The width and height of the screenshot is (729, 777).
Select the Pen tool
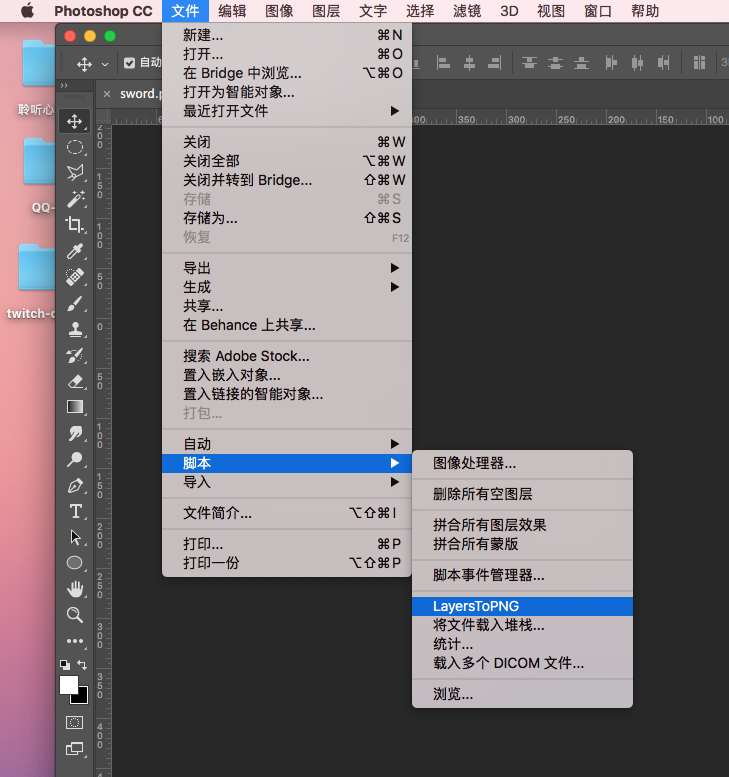click(75, 485)
